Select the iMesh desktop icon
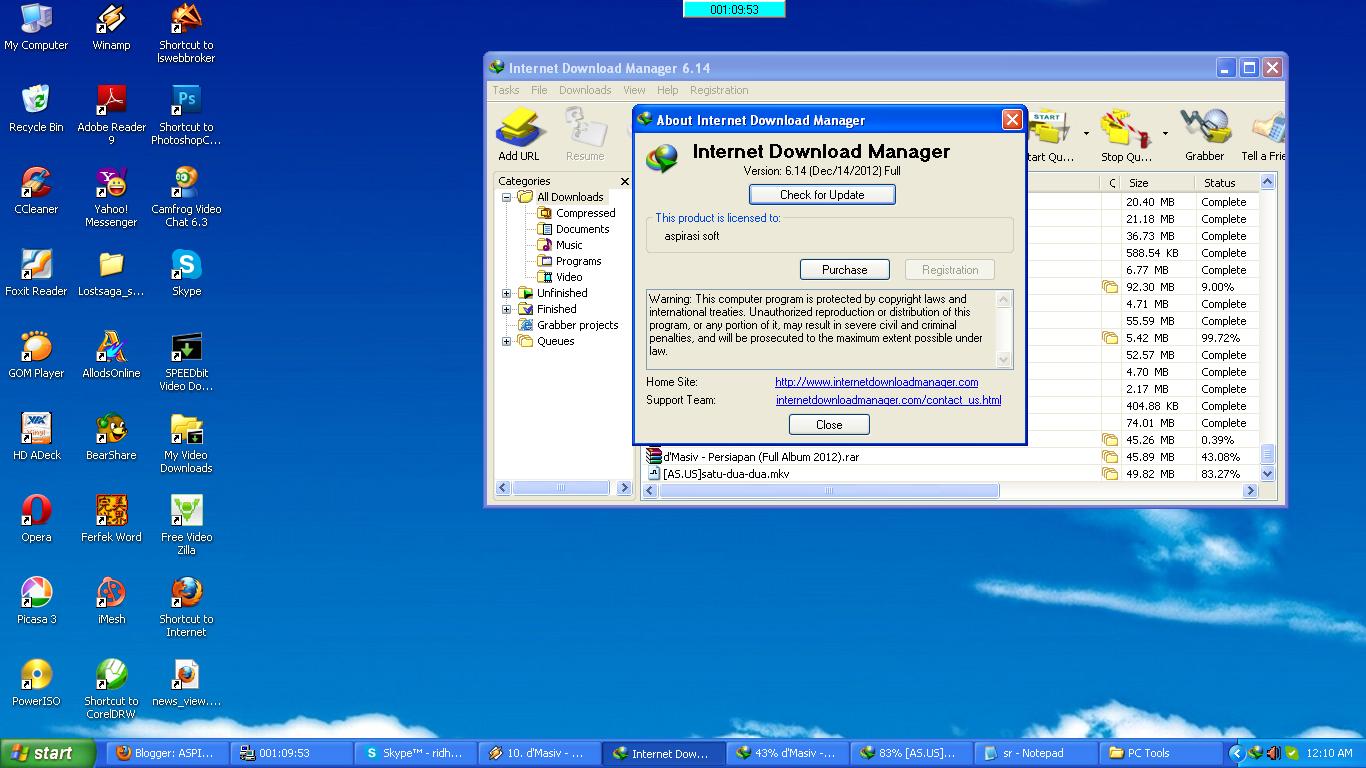The width and height of the screenshot is (1366, 768). point(111,602)
